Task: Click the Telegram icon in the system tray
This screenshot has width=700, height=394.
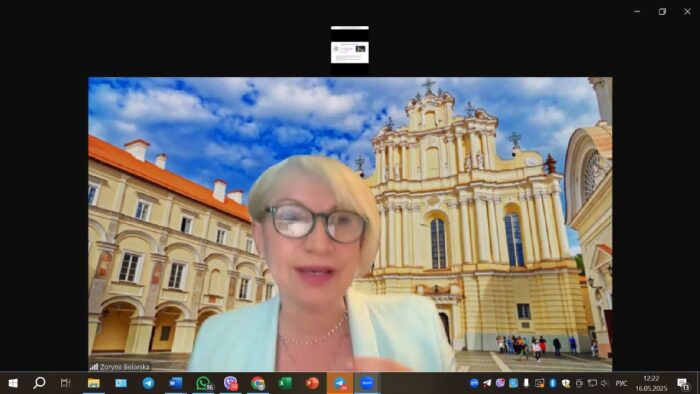Action: click(x=487, y=383)
